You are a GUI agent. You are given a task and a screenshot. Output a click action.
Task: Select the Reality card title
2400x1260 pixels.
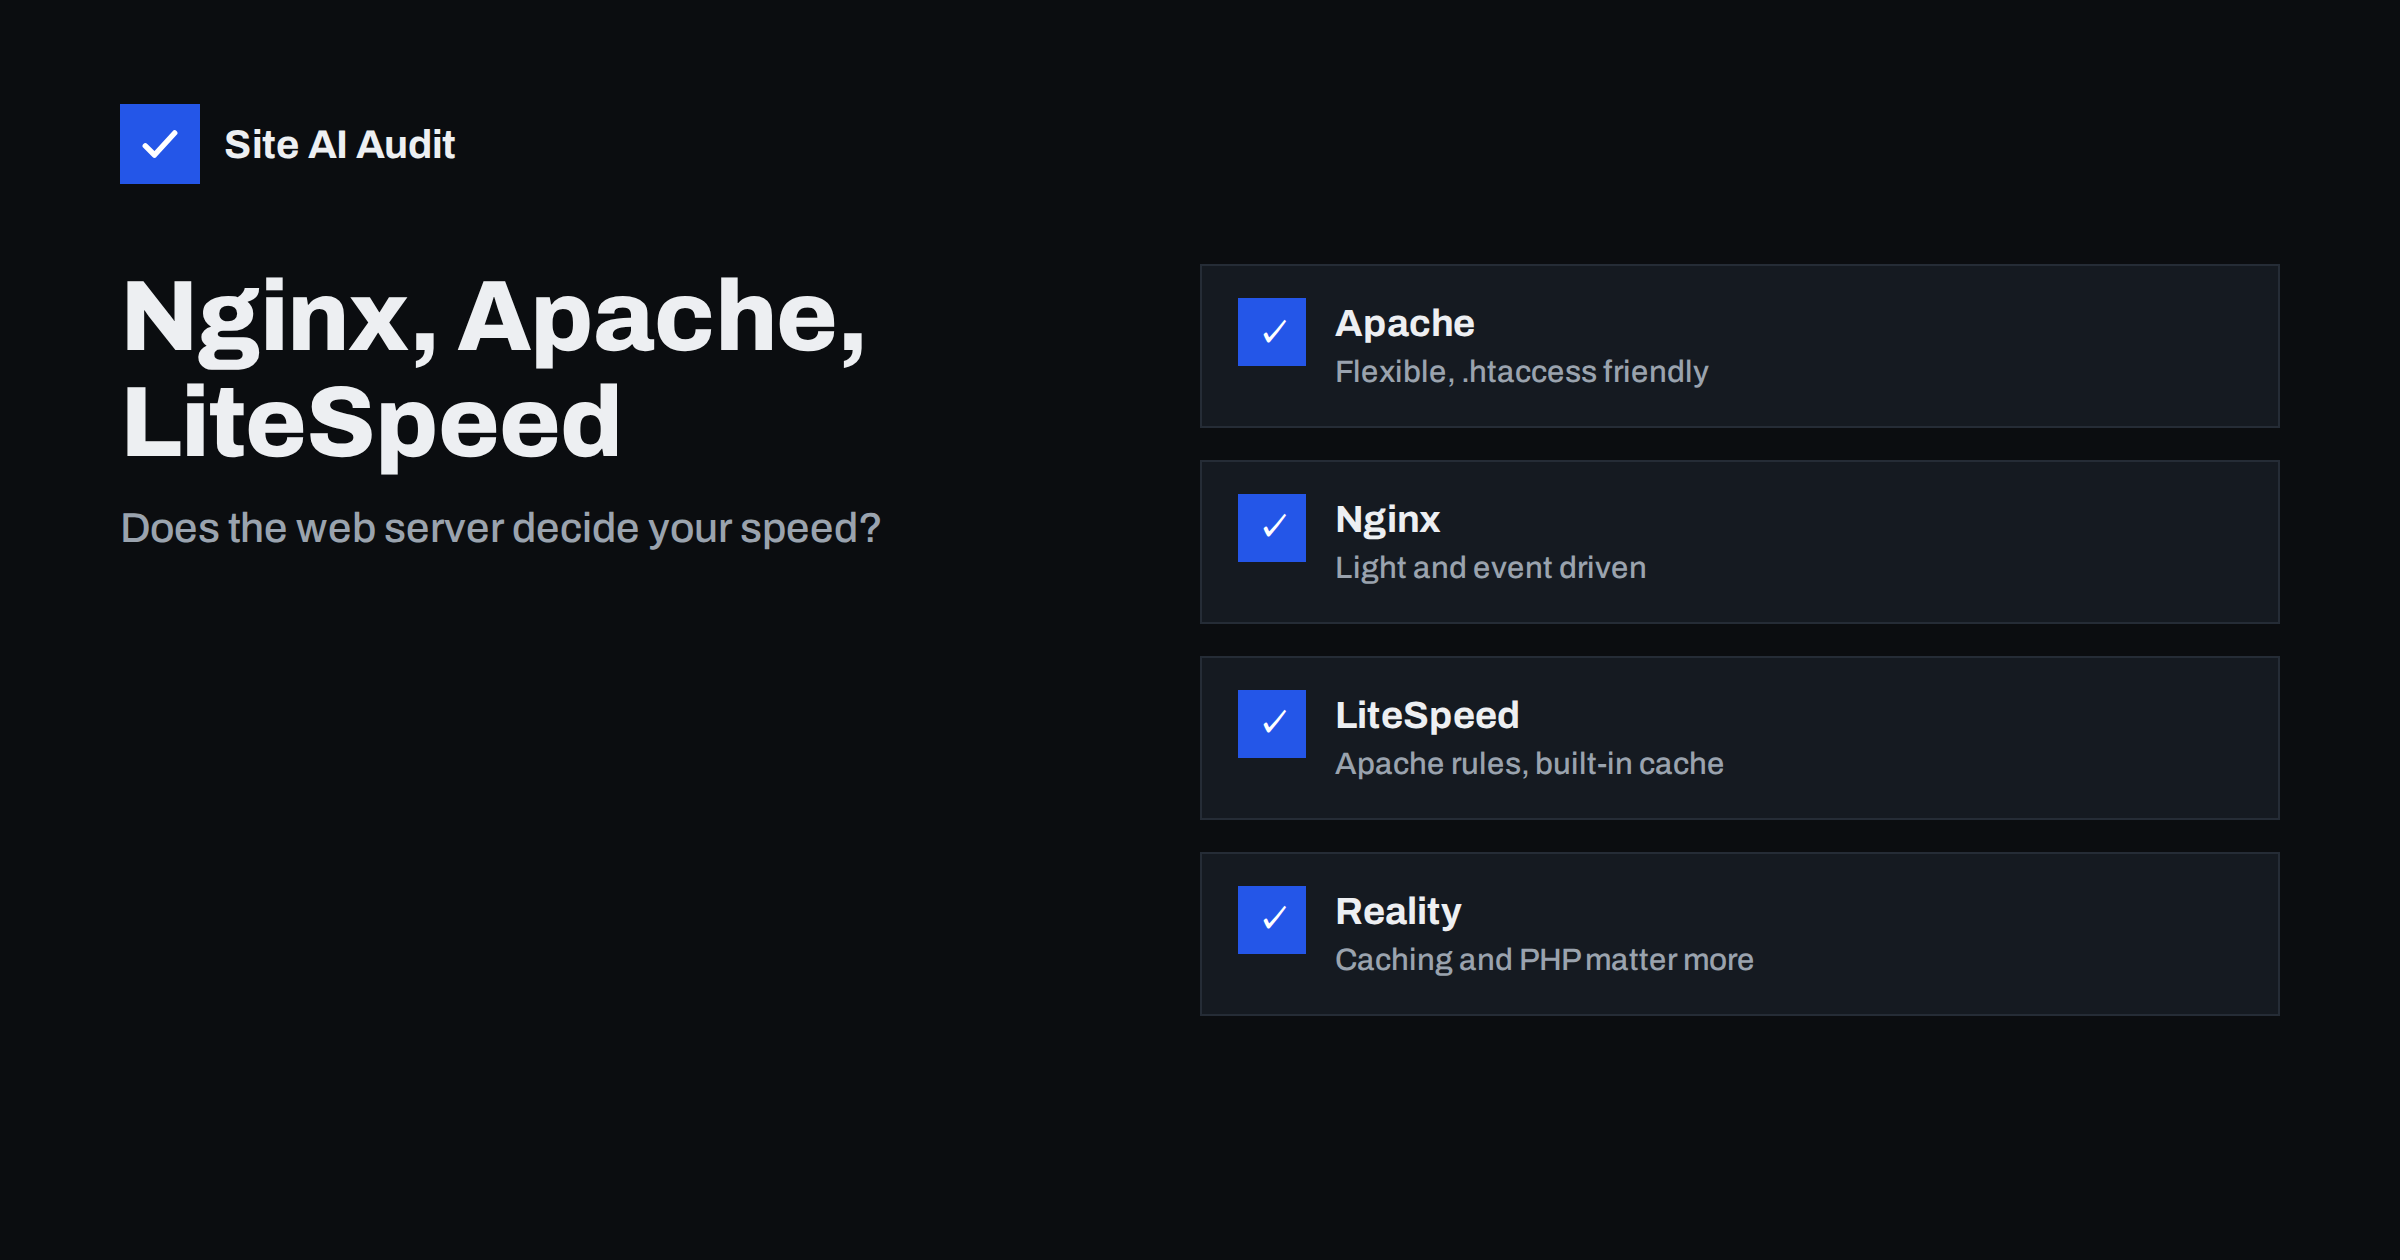tap(1399, 912)
